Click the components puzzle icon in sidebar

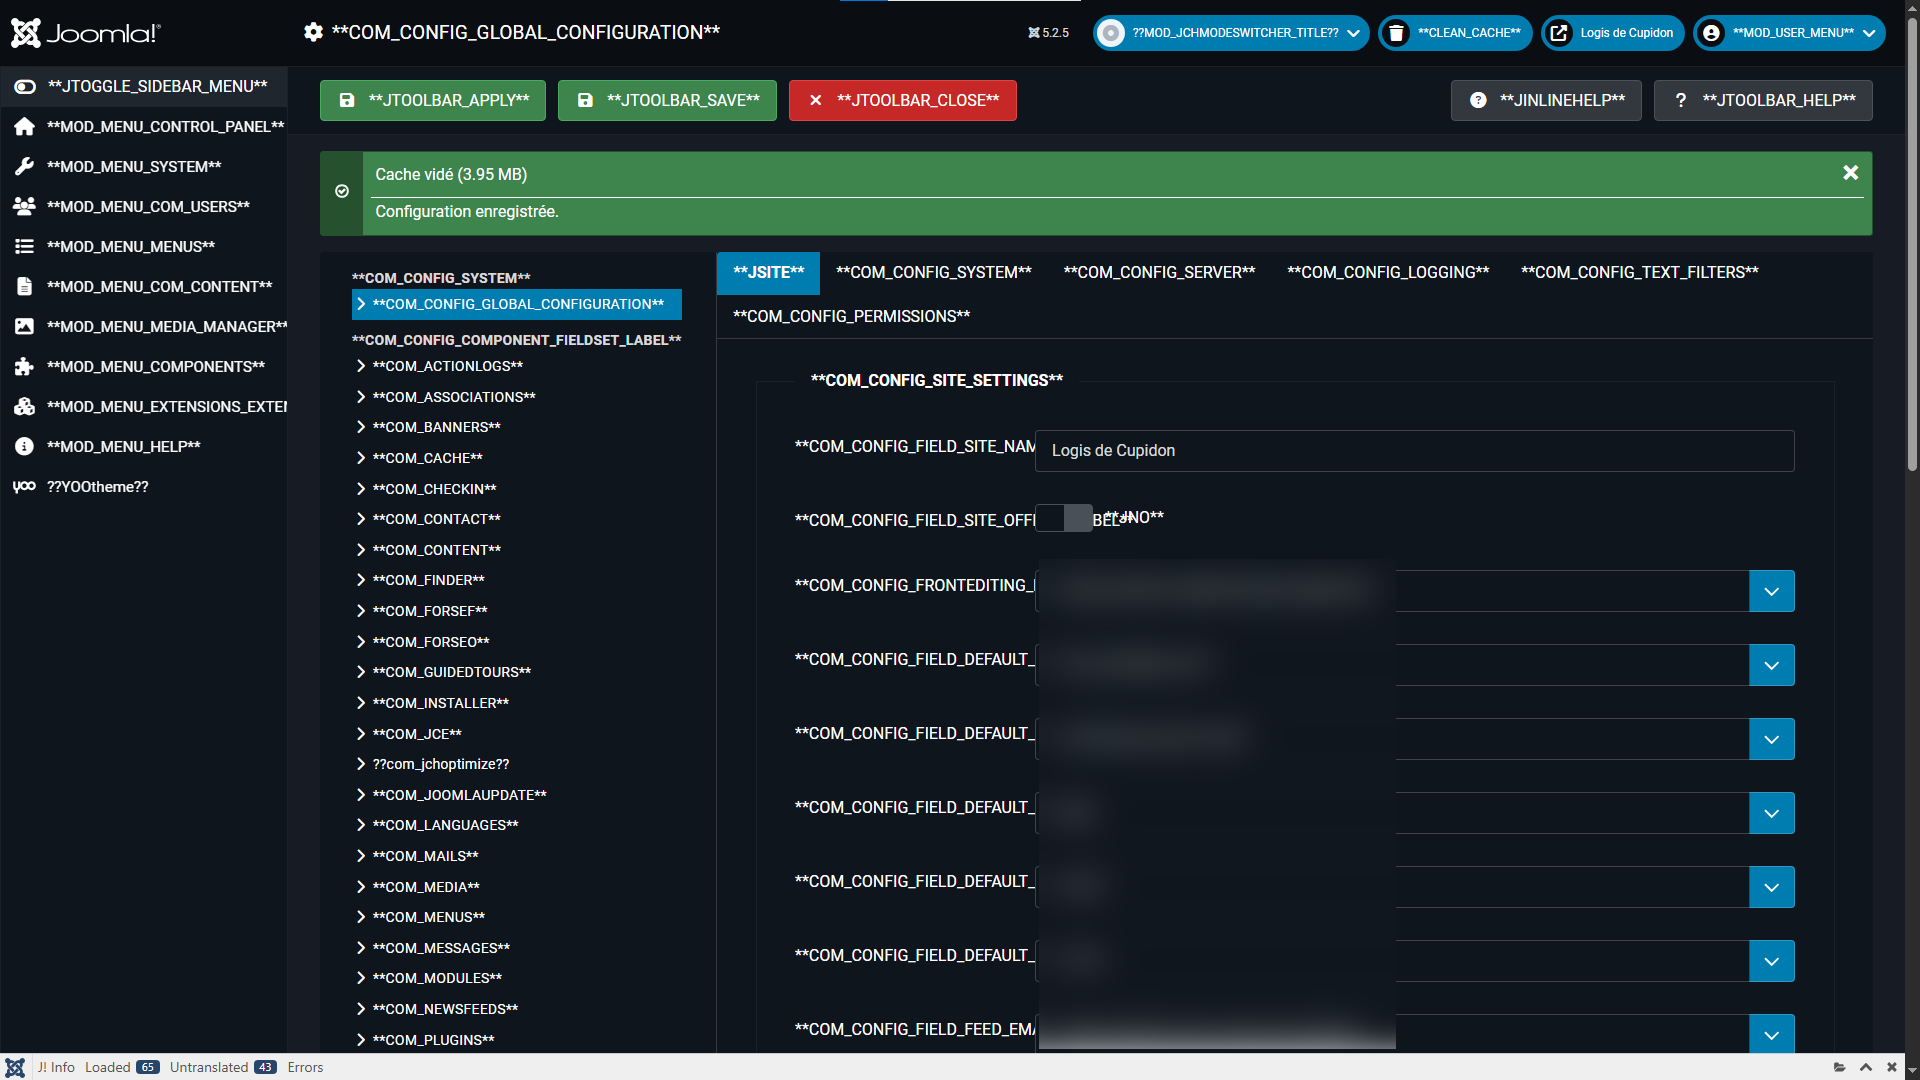click(24, 367)
